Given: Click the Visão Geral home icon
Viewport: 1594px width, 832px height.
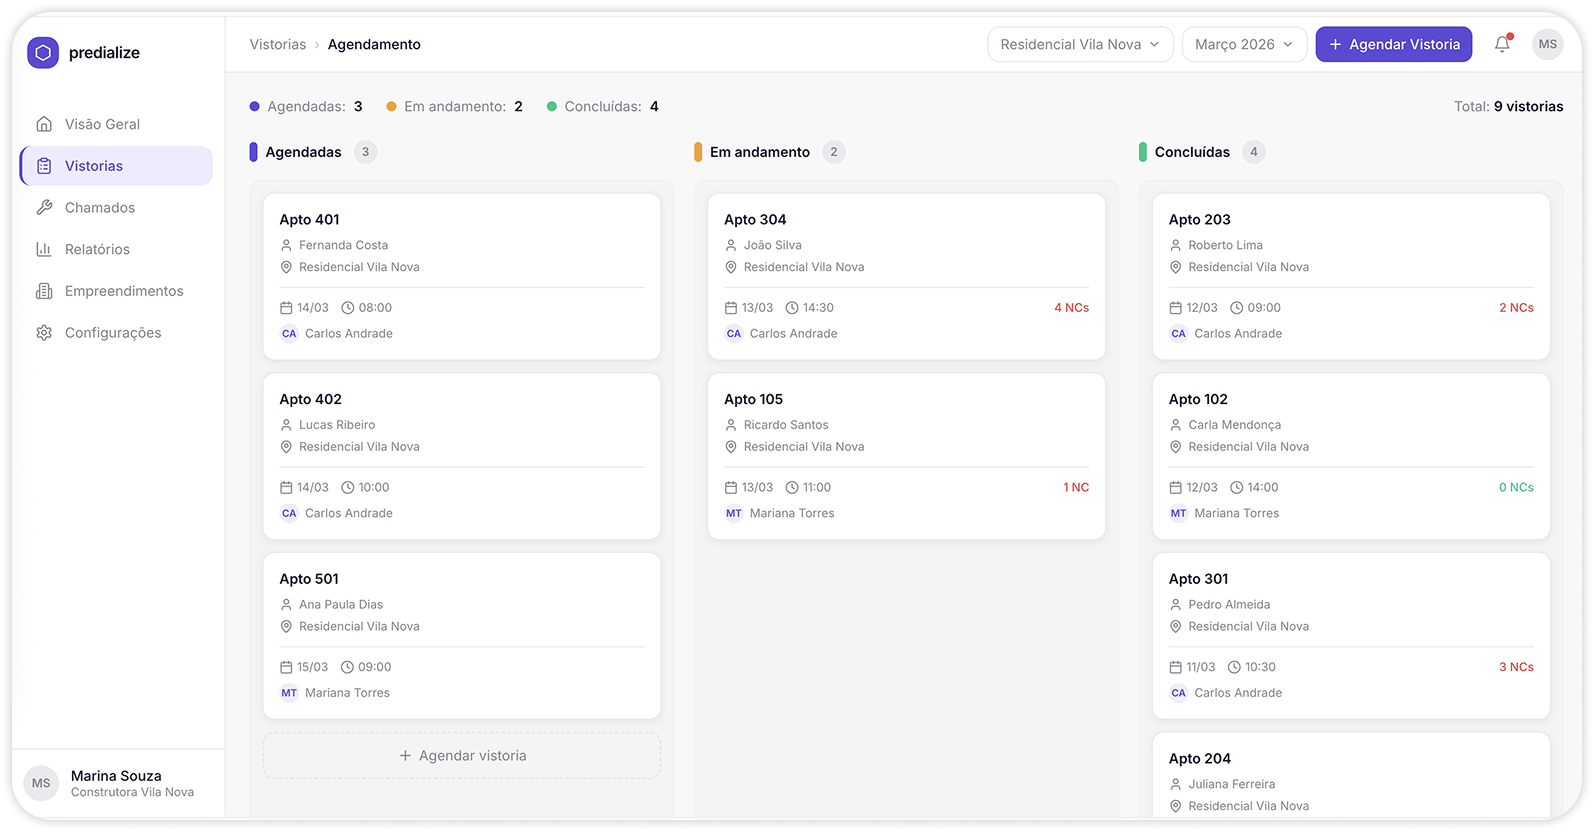Looking at the screenshot, I should (44, 124).
